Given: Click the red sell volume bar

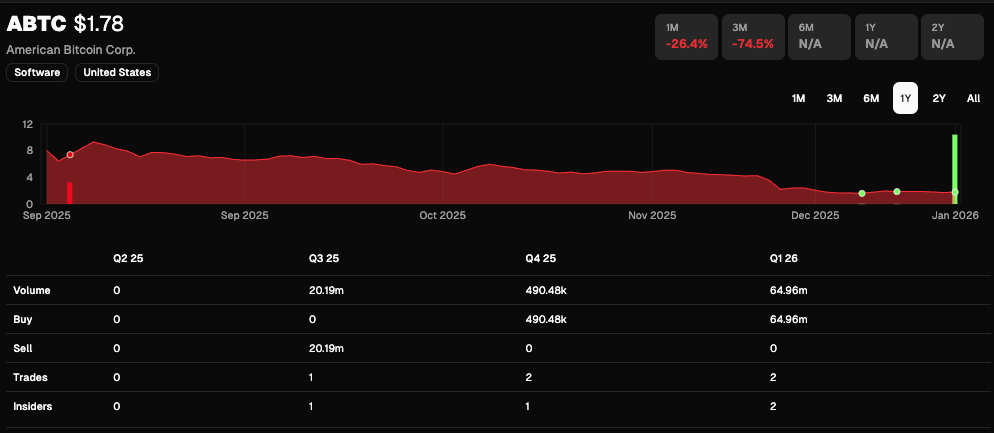Looking at the screenshot, I should tap(70, 193).
